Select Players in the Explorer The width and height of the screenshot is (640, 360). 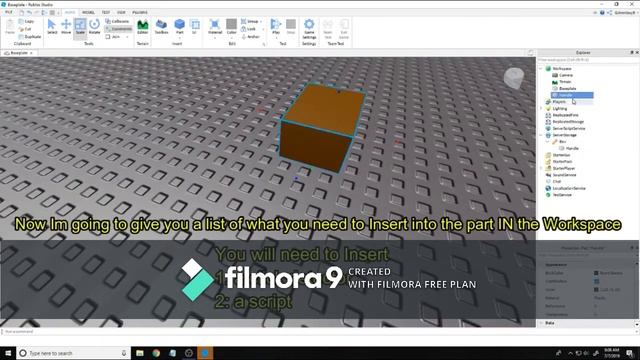pos(557,102)
